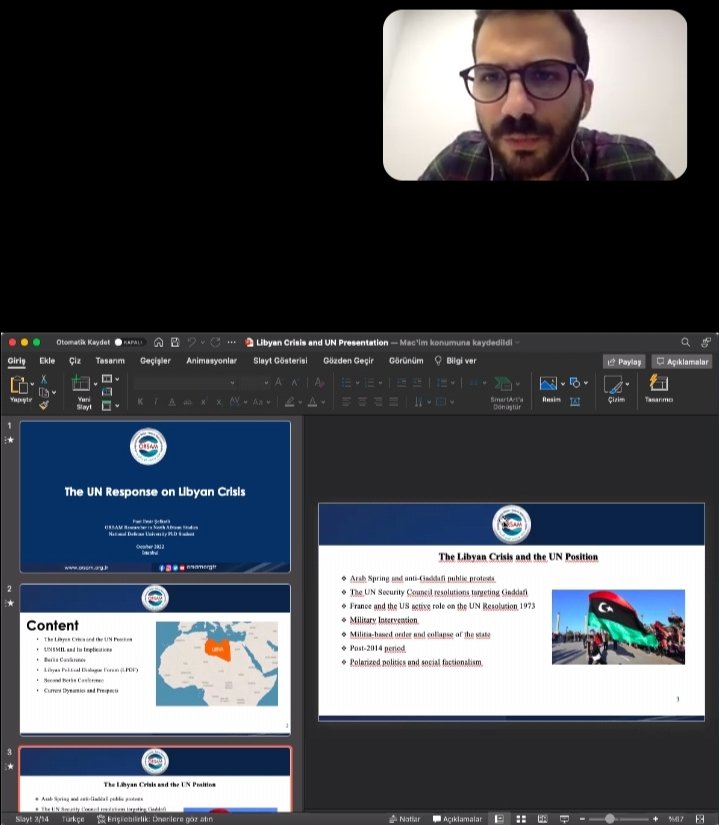Click the Resim picture icon

[x=548, y=384]
